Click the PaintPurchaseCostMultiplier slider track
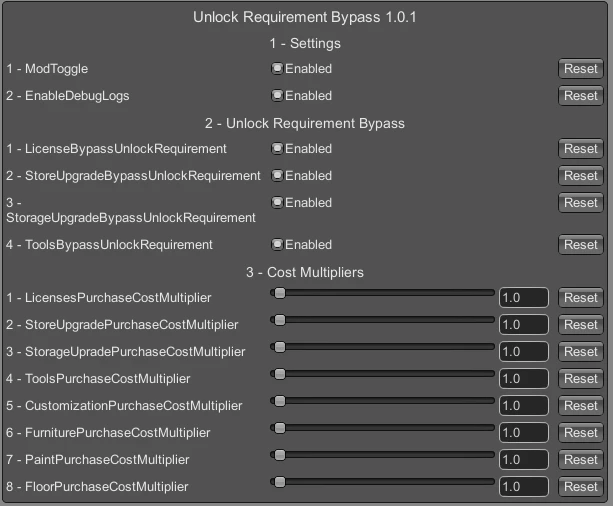The height and width of the screenshot is (506, 613). point(382,455)
